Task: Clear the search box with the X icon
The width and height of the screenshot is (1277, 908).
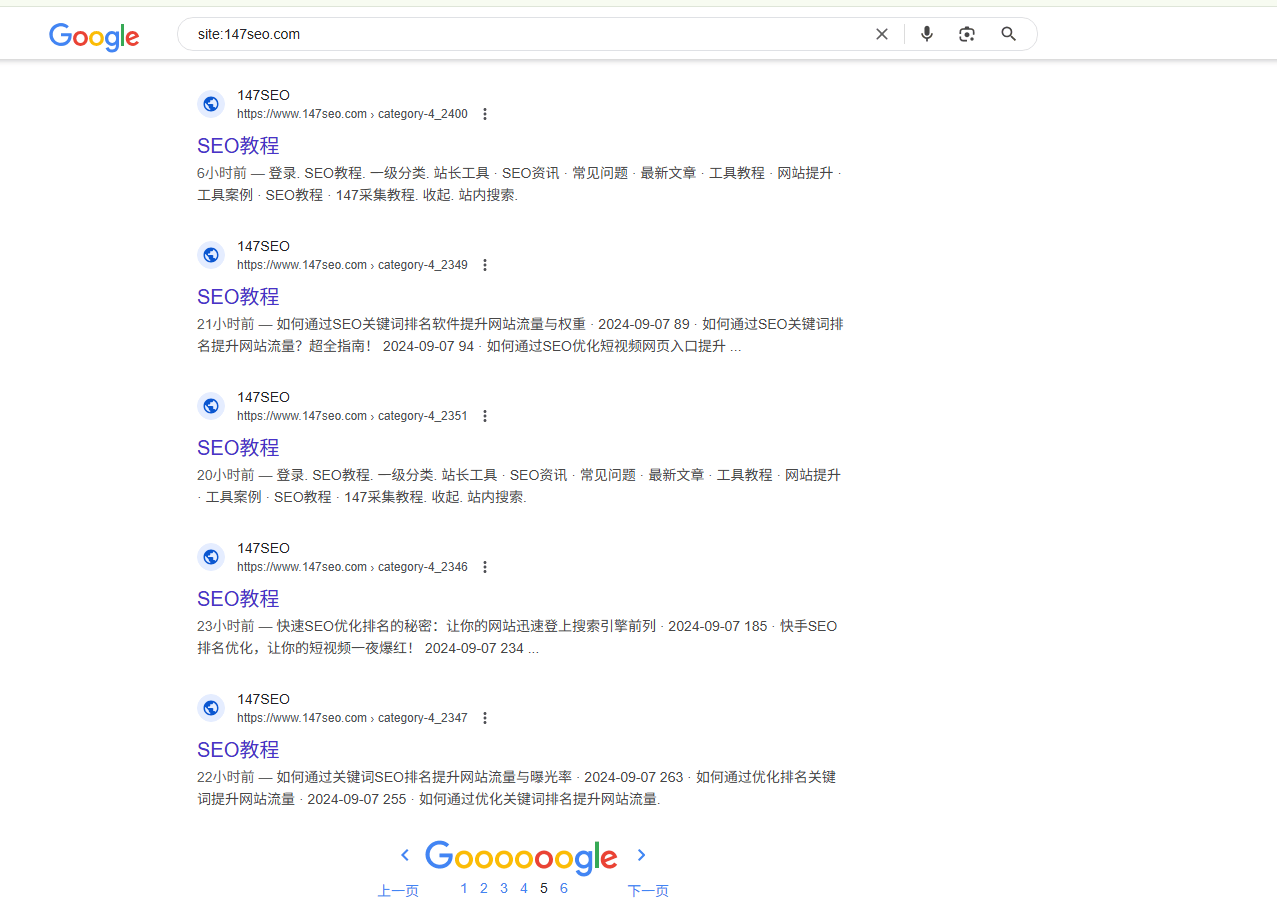Action: pyautogui.click(x=882, y=34)
